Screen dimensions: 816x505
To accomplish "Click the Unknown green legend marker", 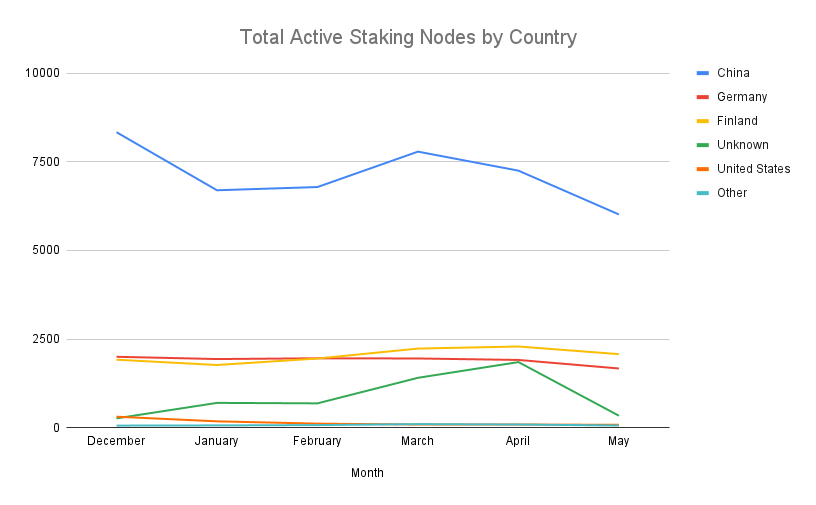I will click(703, 145).
